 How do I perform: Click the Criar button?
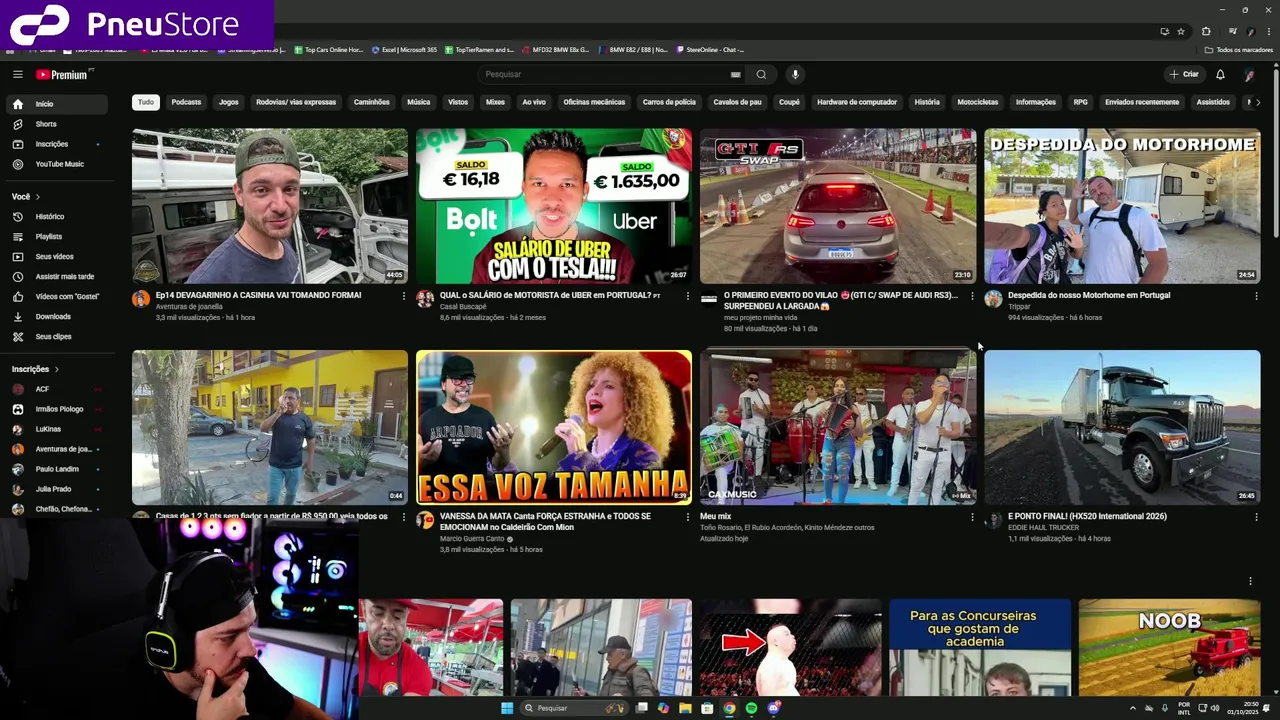point(1184,74)
